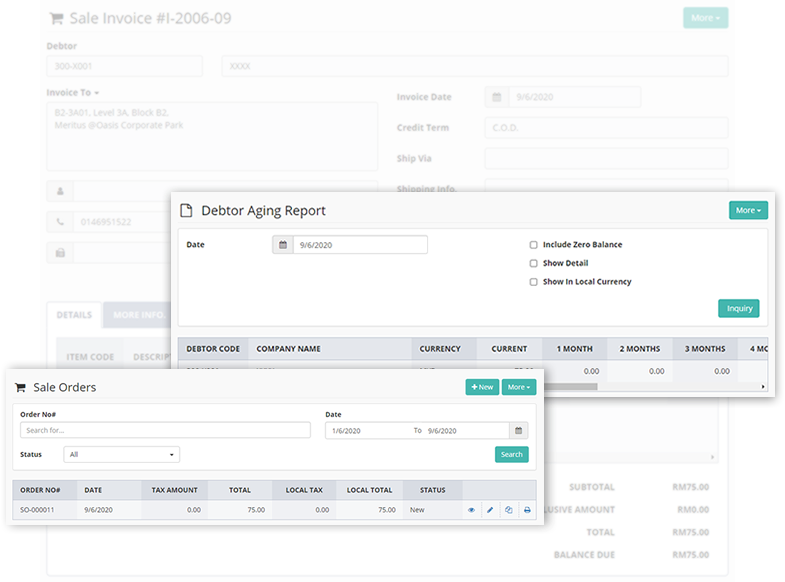The height and width of the screenshot is (582, 785).
Task: Enable Include Zero Balance checkbox
Action: (534, 245)
